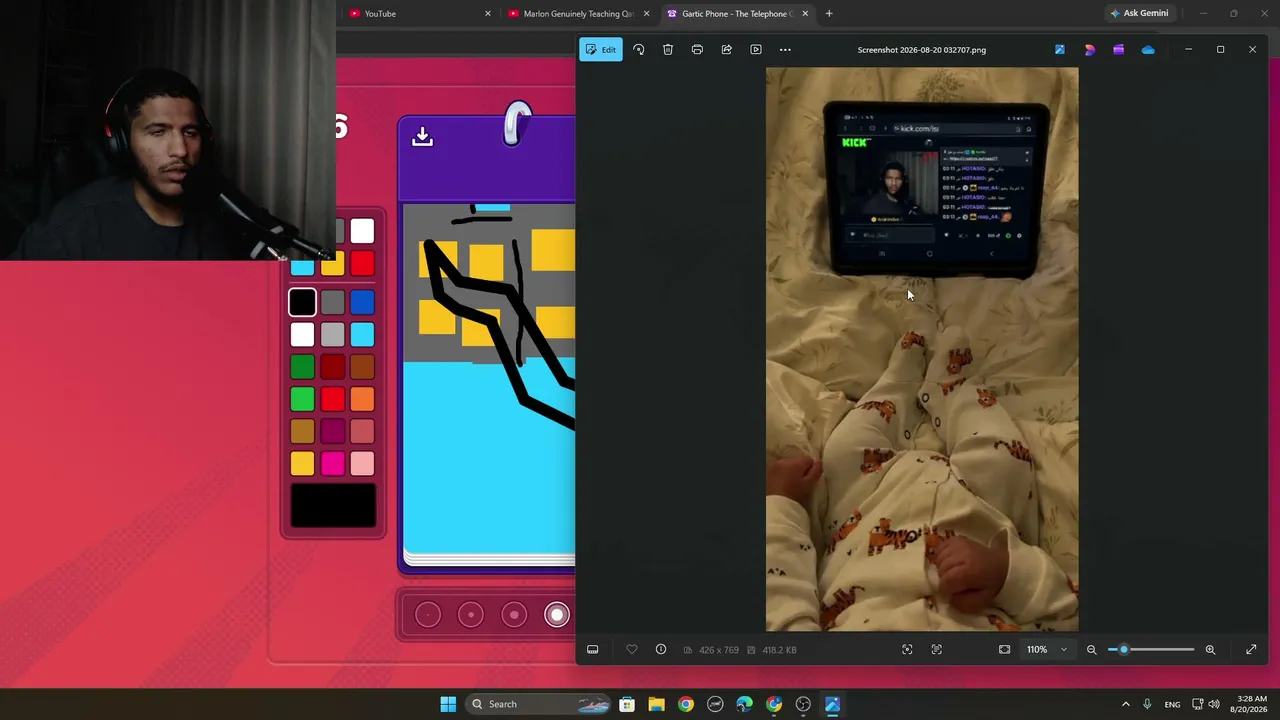Open the volume control in system tray
This screenshot has width=1280, height=720.
1214,704
